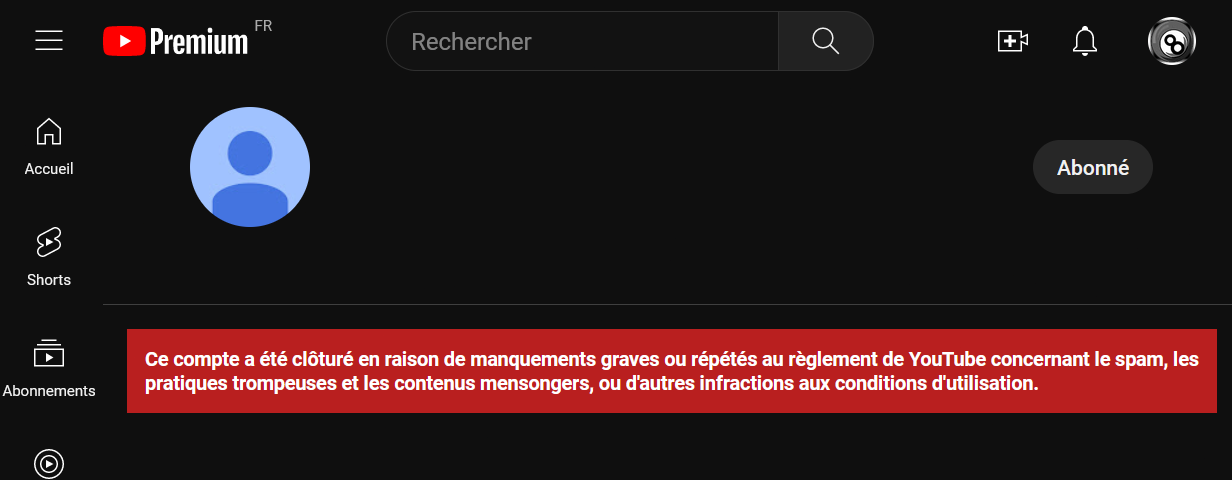Focus the Rechercher search field
The image size is (1232, 480).
coord(582,41)
